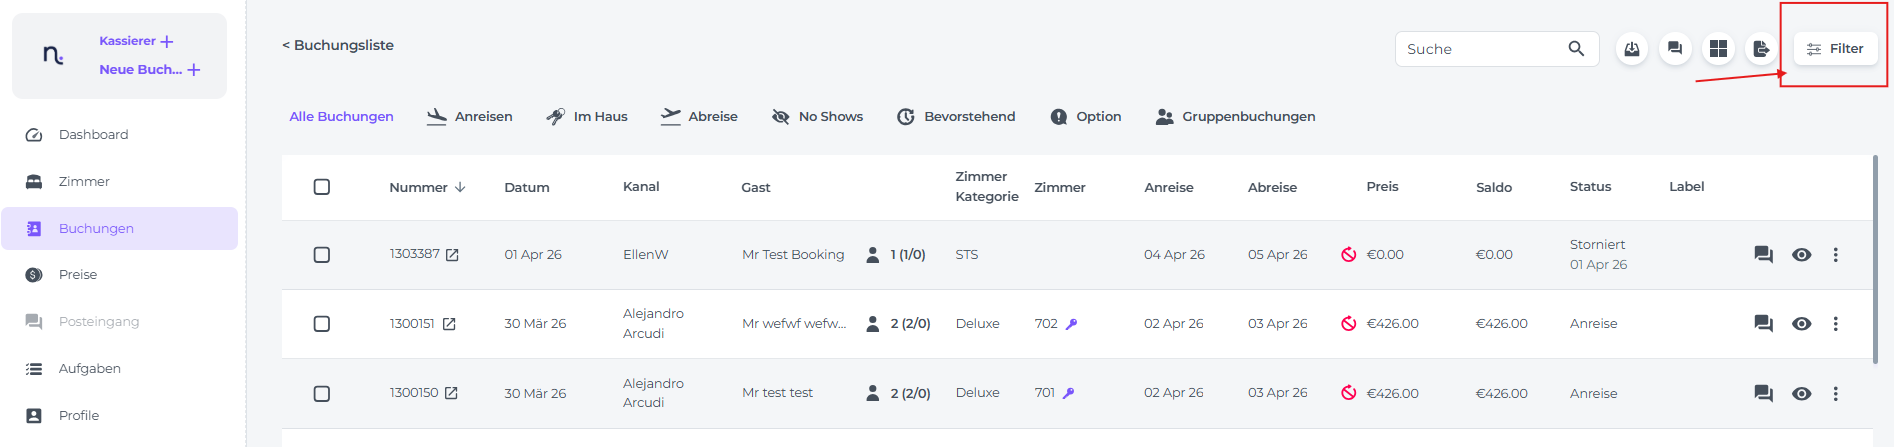Open comments for booking 1300150

click(x=1763, y=393)
